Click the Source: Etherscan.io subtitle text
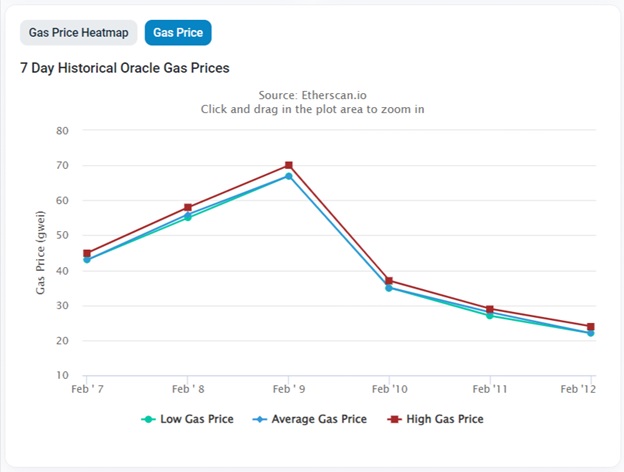 pos(312,95)
